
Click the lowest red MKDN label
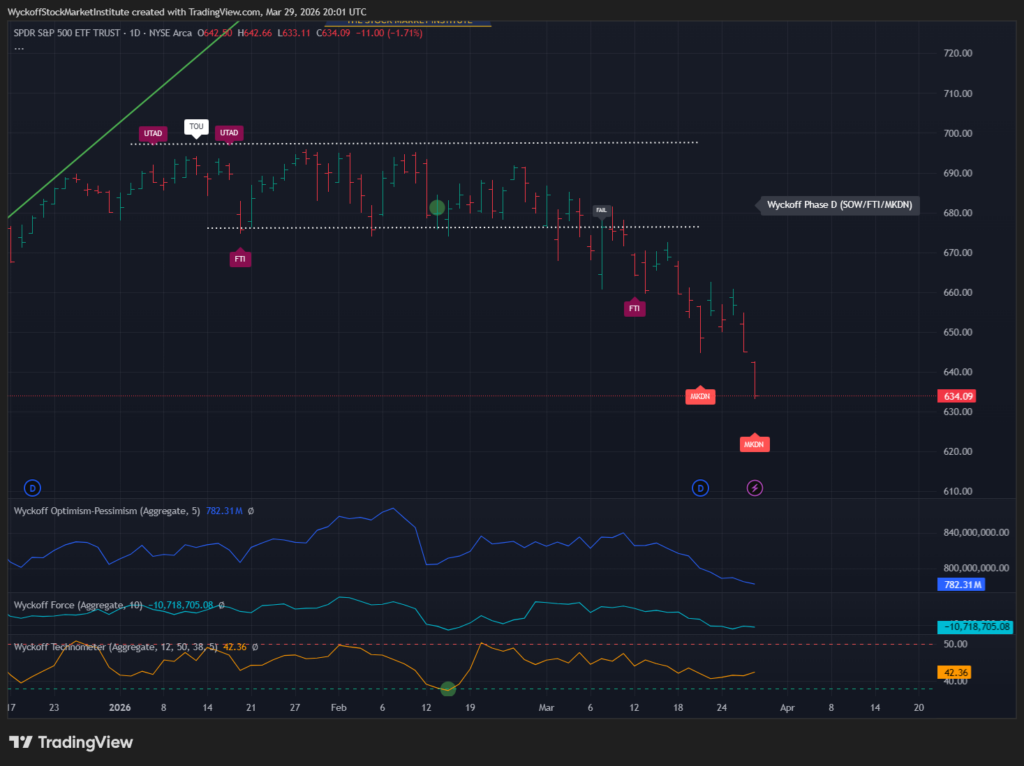(754, 443)
